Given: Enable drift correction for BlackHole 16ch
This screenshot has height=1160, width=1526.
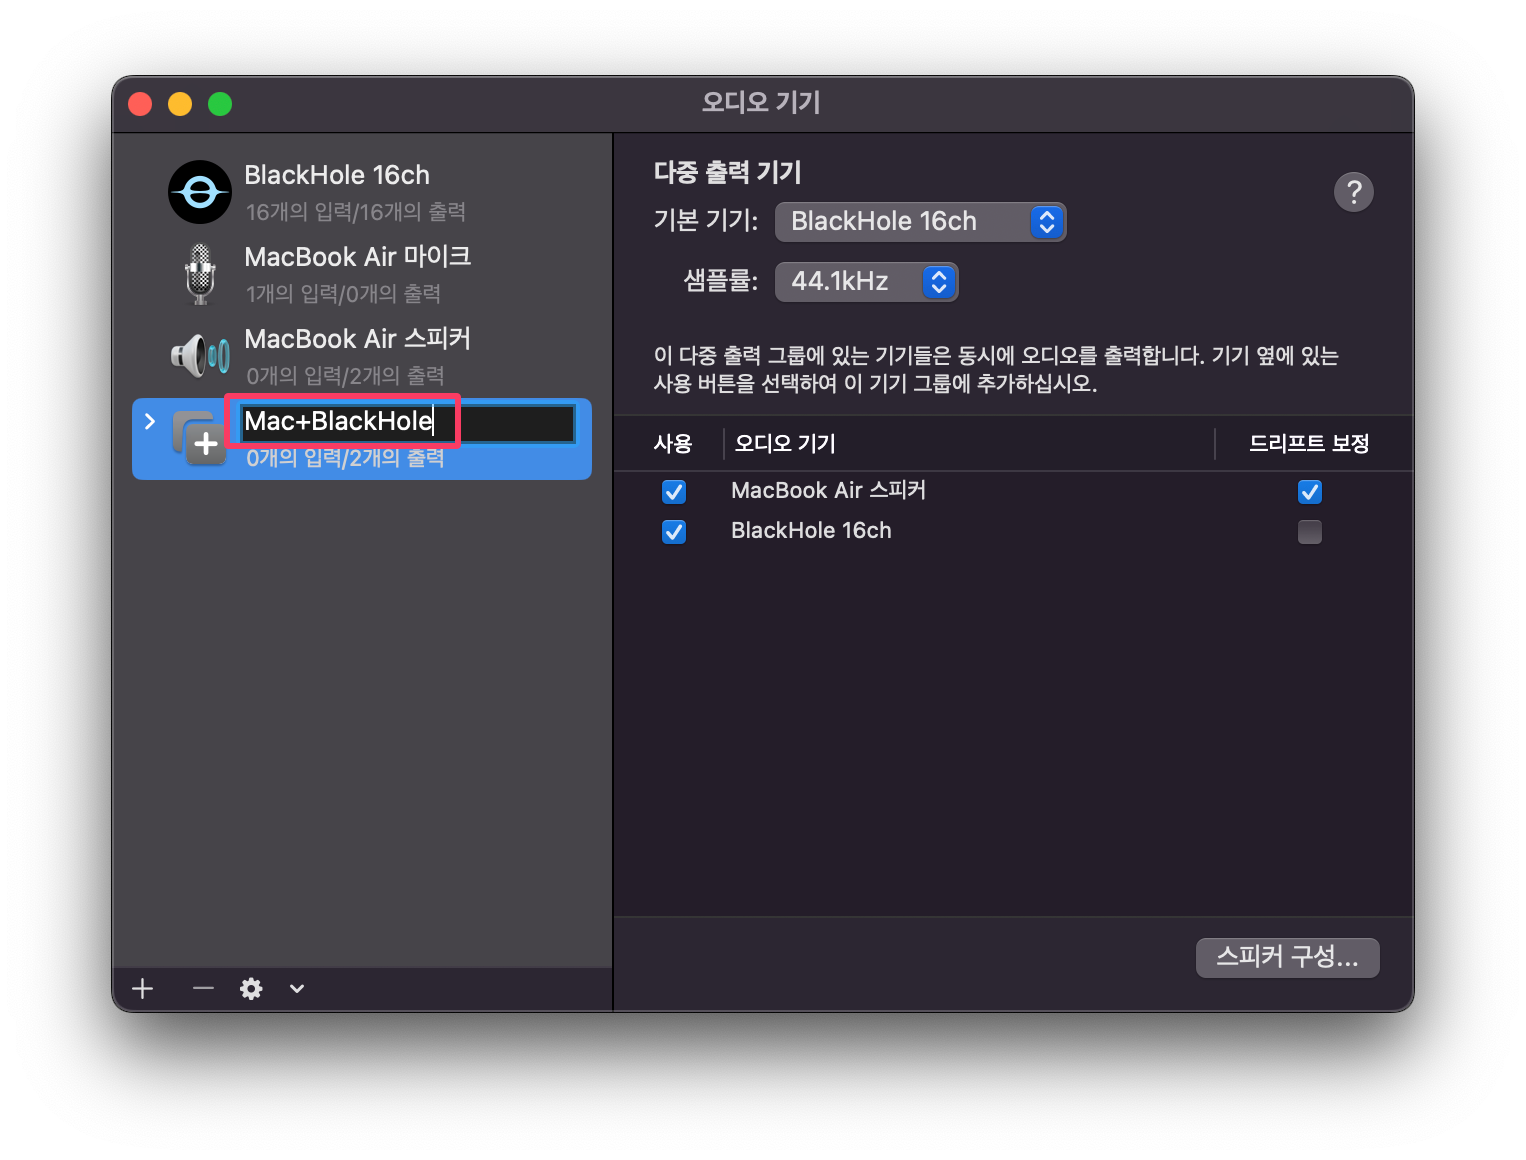Looking at the screenshot, I should click(1310, 531).
